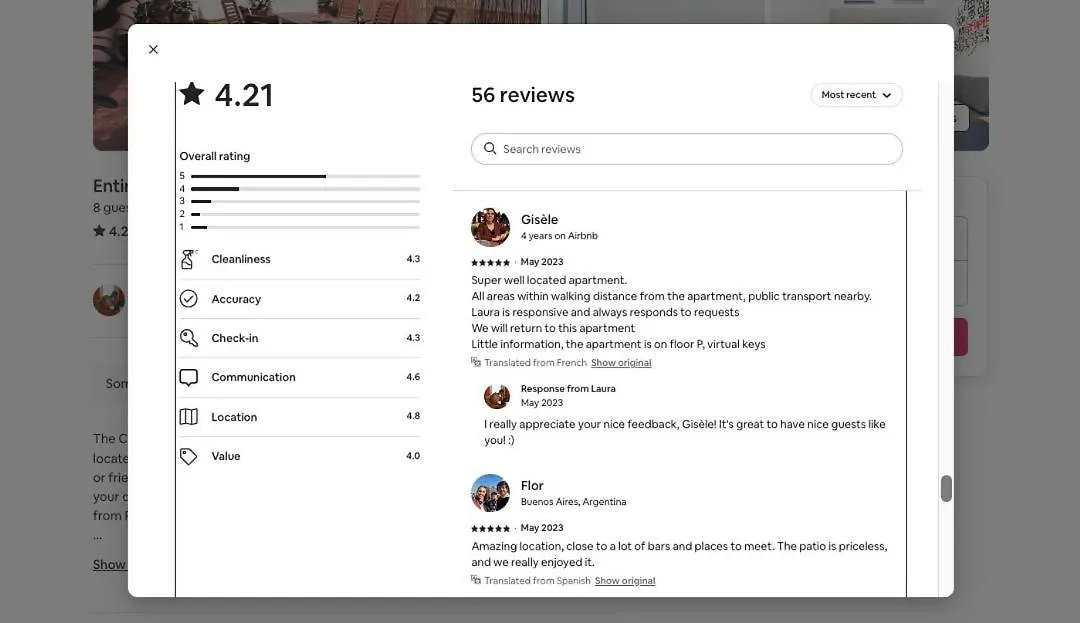Image resolution: width=1080 pixels, height=623 pixels.
Task: Click the Accuracy checkmark circle icon
Action: tap(189, 299)
